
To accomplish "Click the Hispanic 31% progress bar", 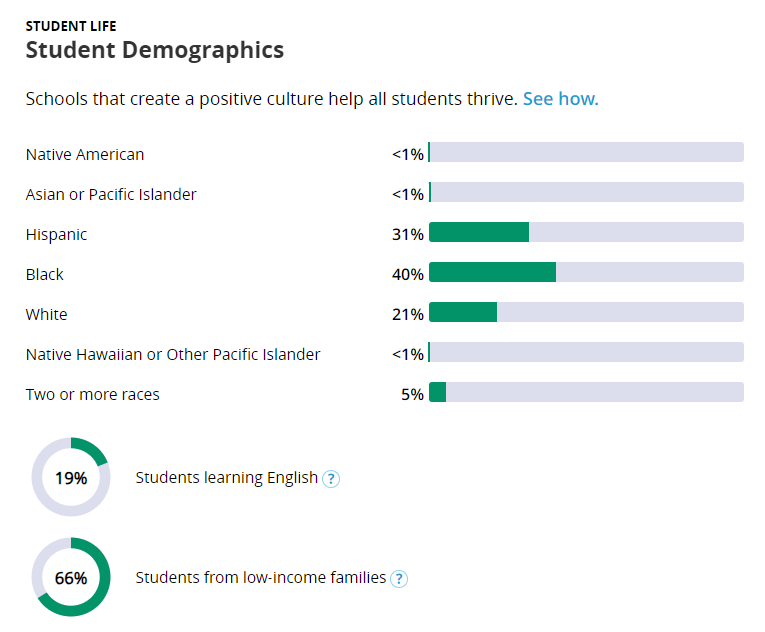I will coord(585,232).
